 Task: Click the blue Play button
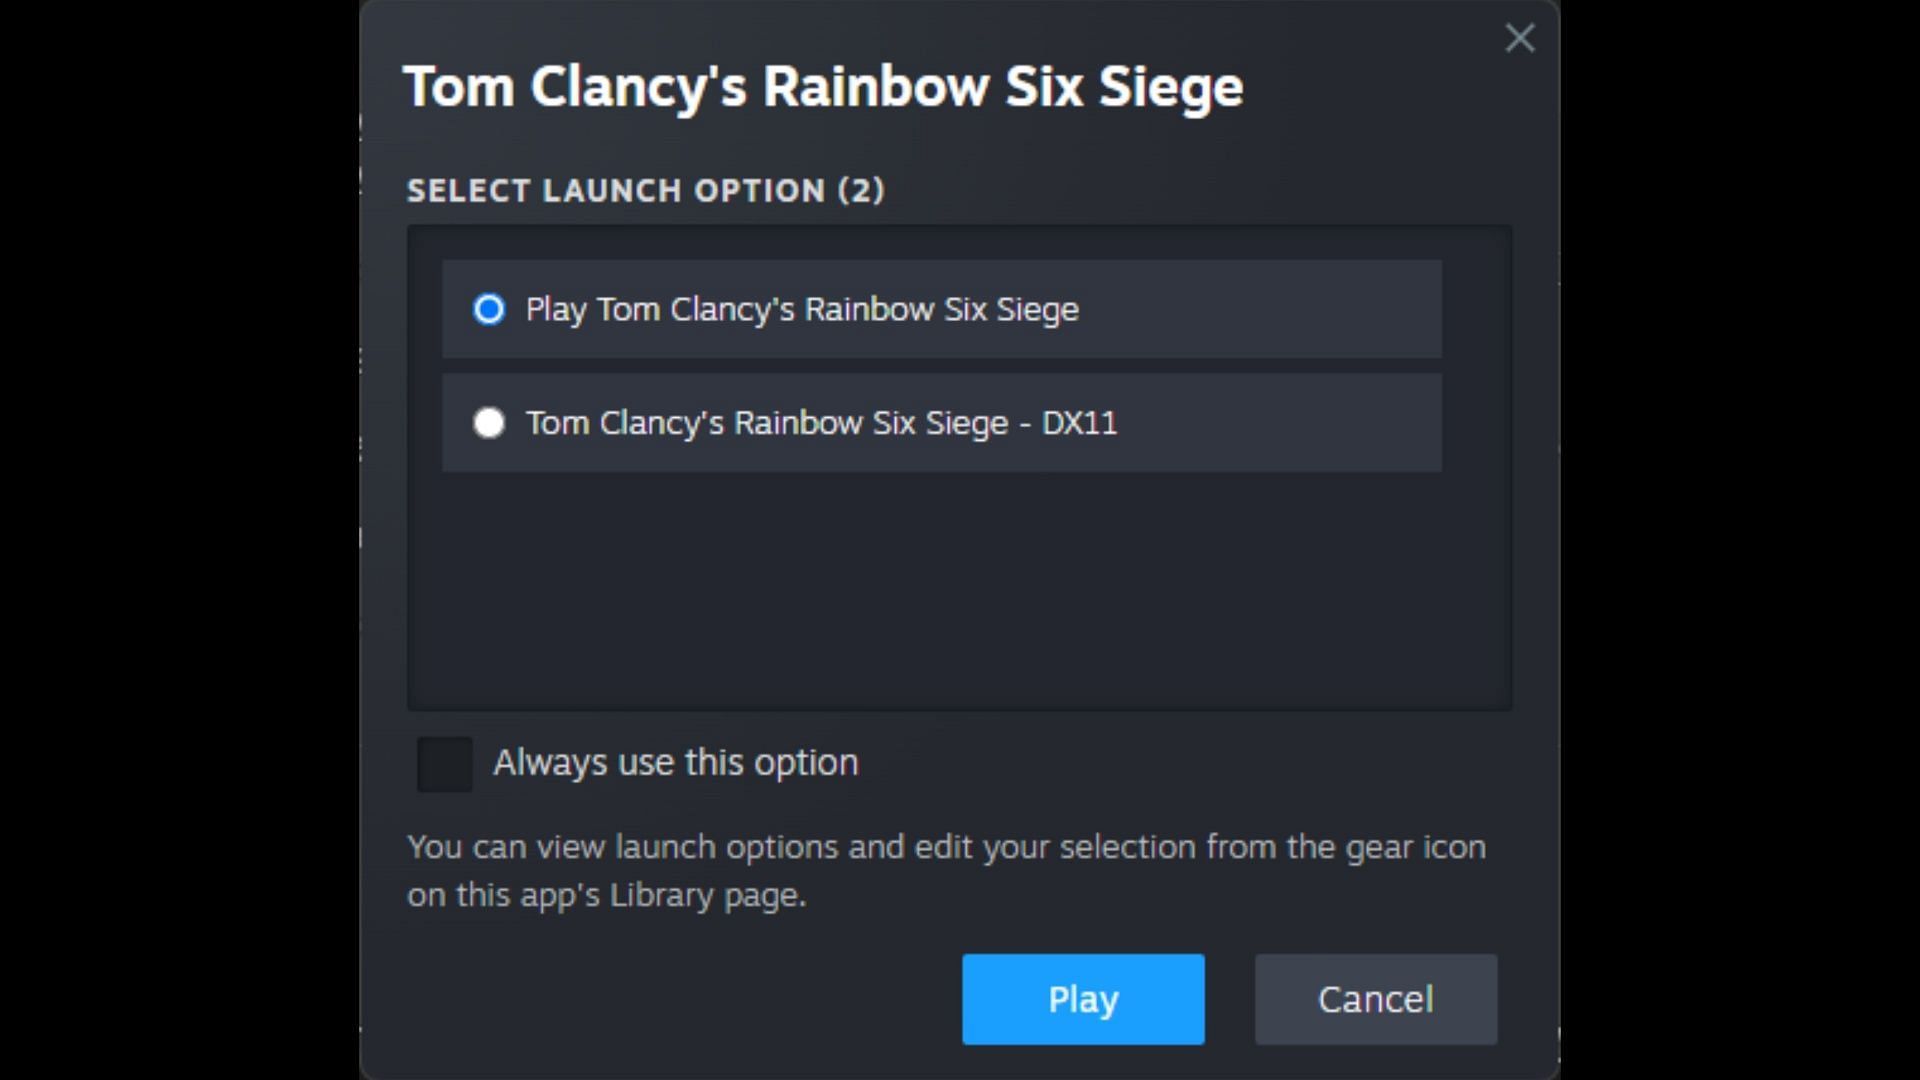[1083, 999]
